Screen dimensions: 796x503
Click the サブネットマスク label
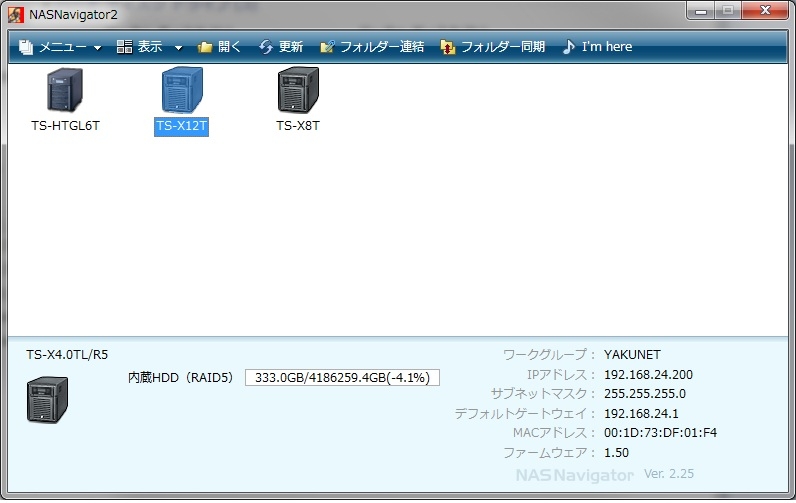pyautogui.click(x=543, y=394)
